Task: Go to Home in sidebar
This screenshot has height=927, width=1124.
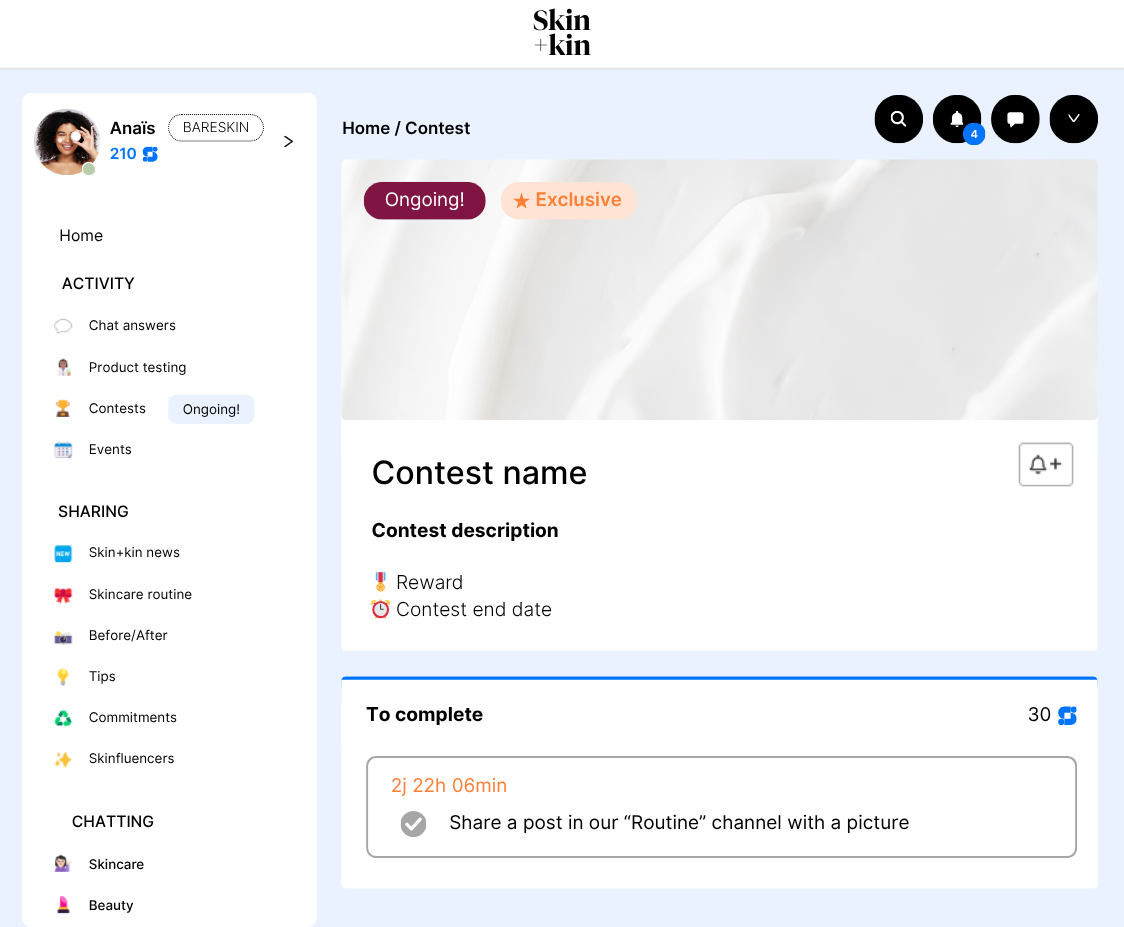Action: pos(81,236)
